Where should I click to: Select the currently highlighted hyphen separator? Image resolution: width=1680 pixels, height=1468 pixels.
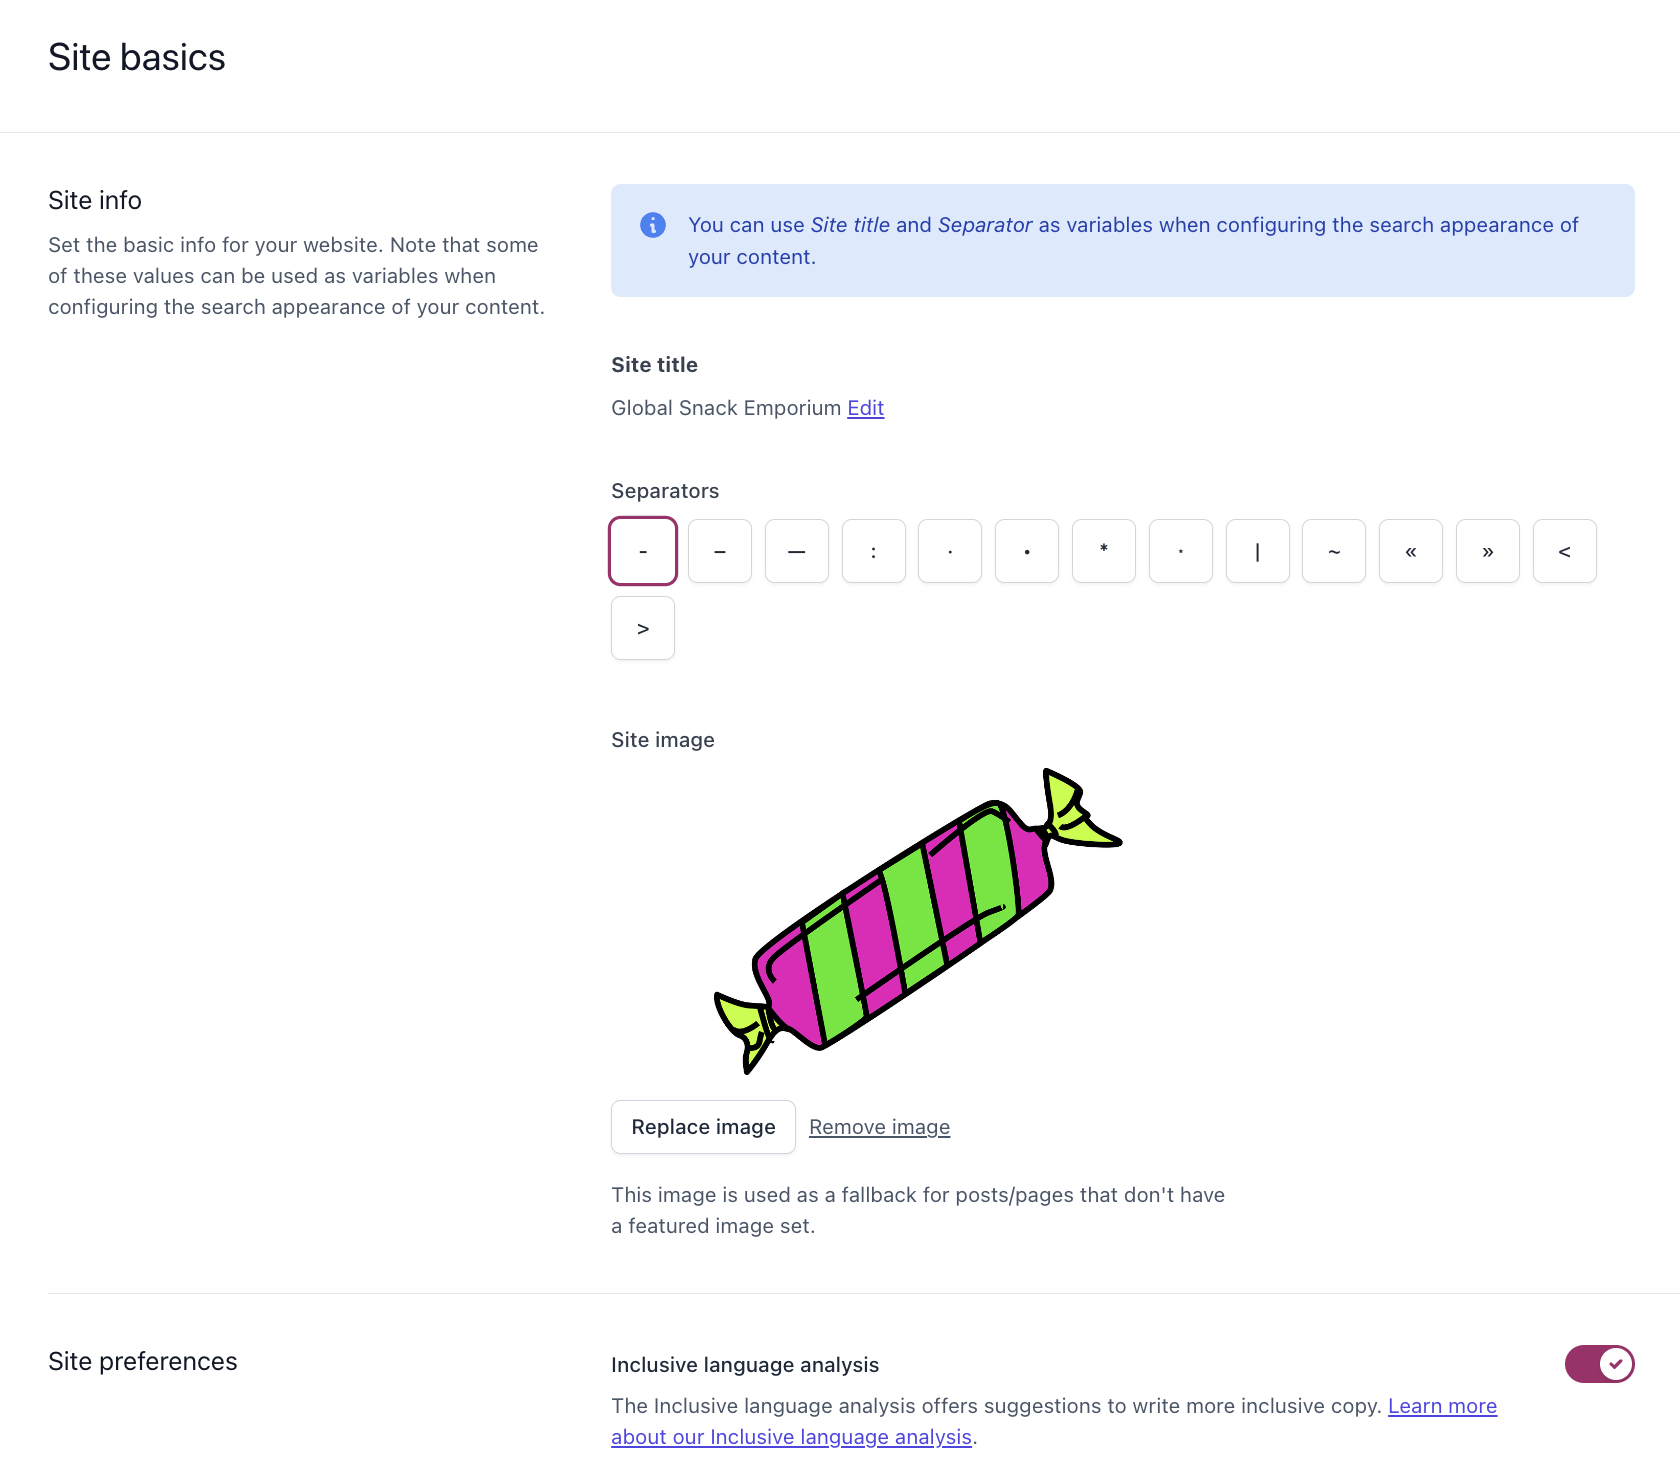(643, 551)
